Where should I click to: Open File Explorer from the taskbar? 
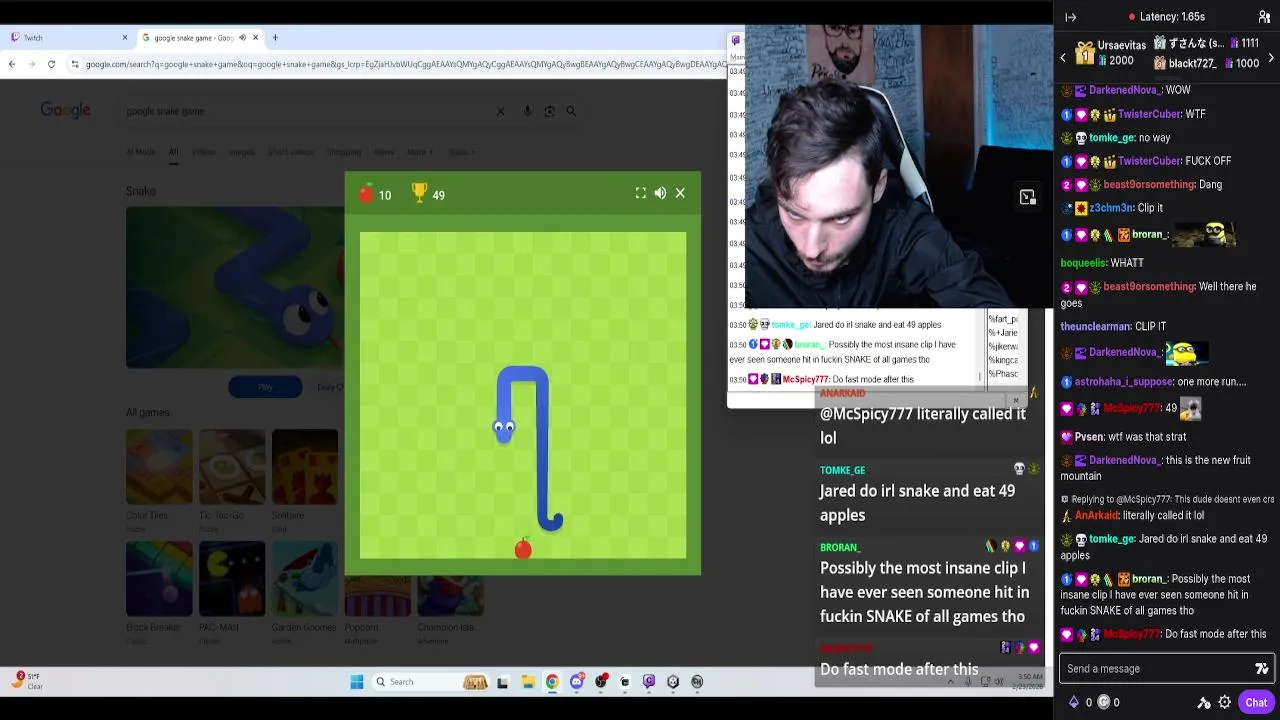click(528, 682)
